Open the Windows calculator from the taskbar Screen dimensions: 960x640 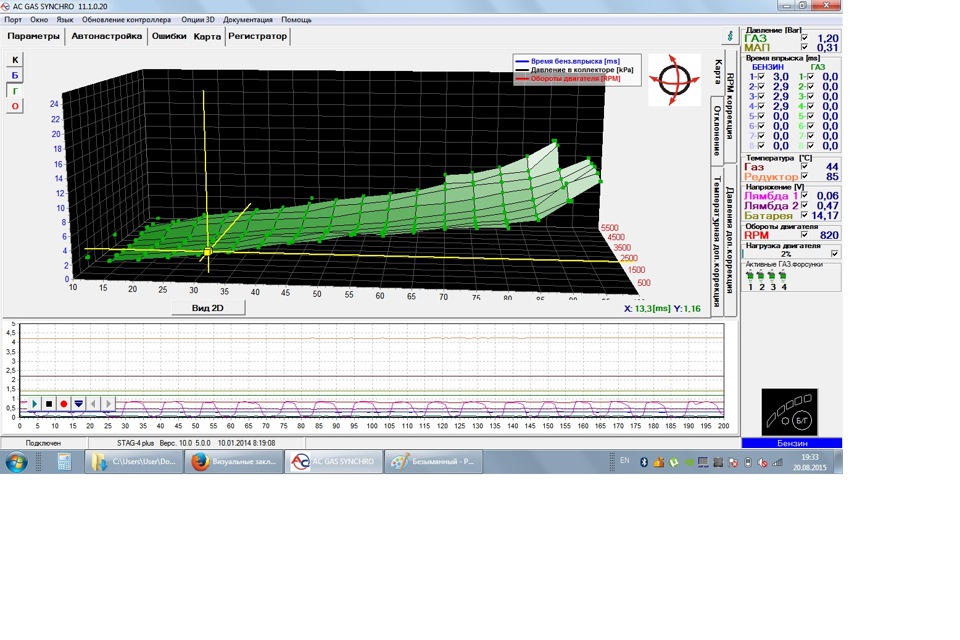[64, 461]
